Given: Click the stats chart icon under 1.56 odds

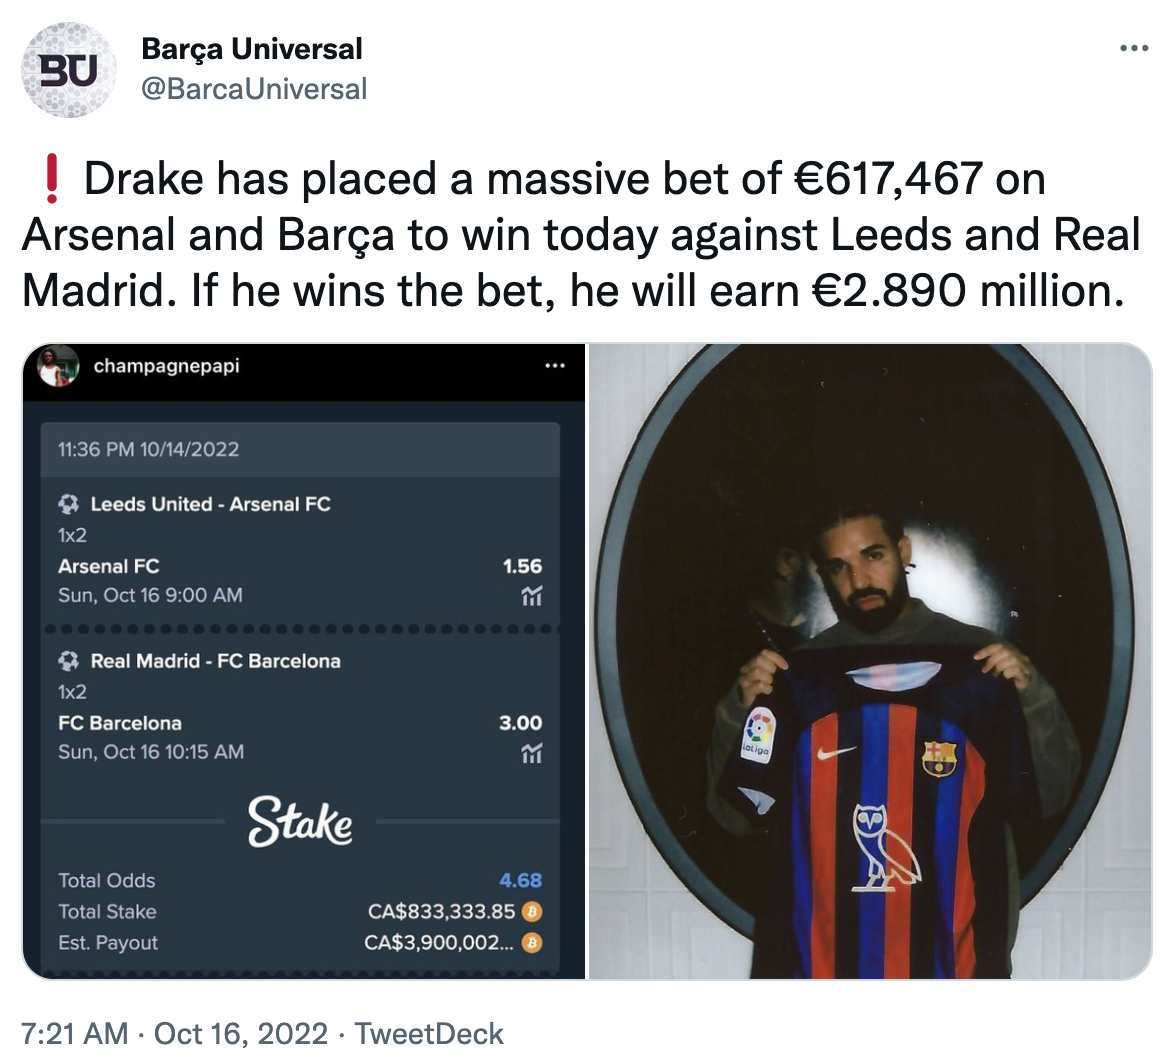Looking at the screenshot, I should coord(532,596).
